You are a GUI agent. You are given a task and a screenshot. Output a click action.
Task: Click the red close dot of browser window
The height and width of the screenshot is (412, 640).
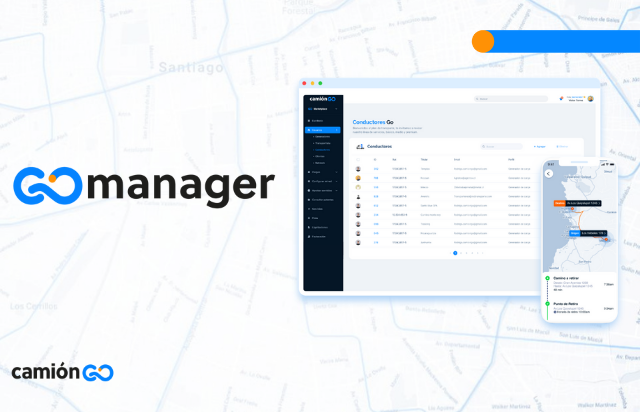click(x=304, y=83)
